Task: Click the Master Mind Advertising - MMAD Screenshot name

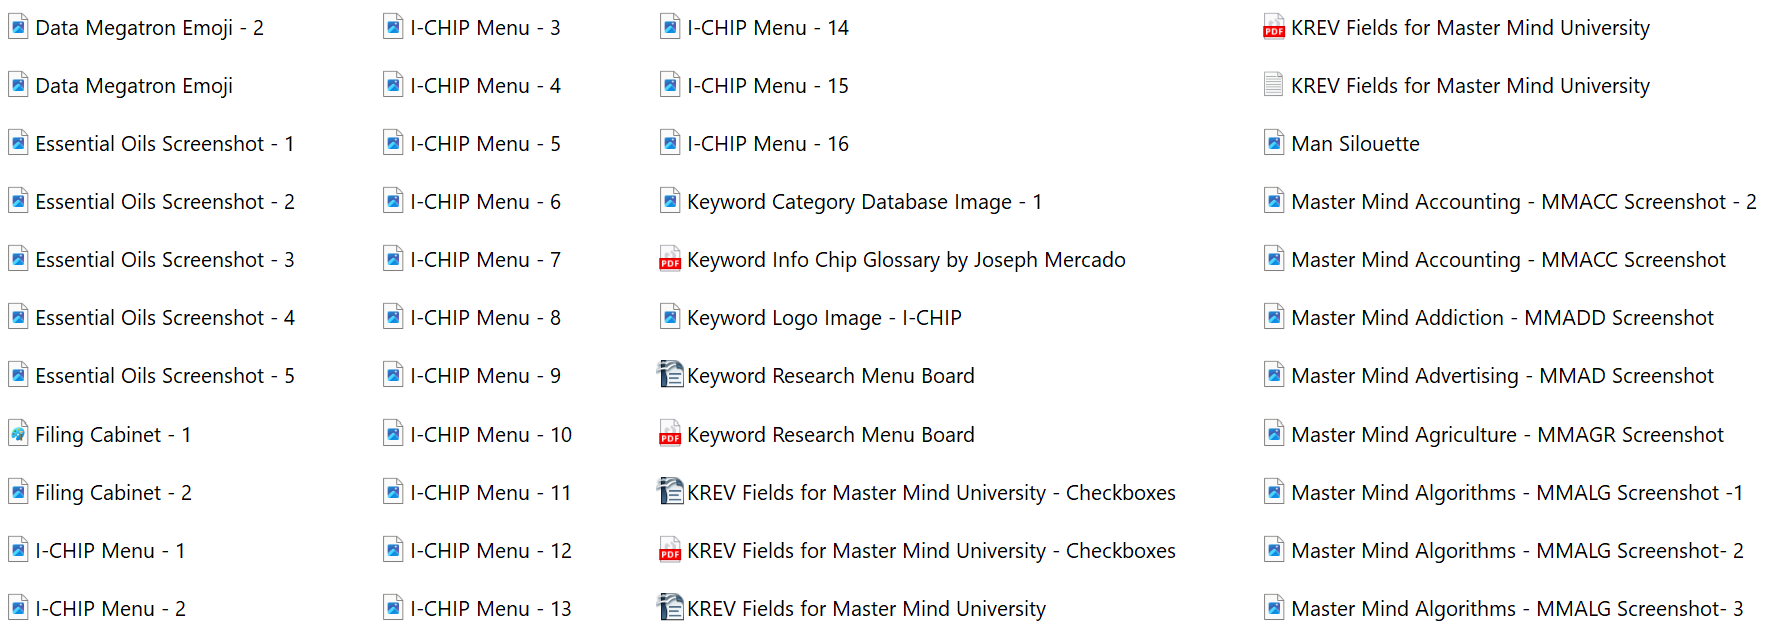Action: click(x=1502, y=376)
